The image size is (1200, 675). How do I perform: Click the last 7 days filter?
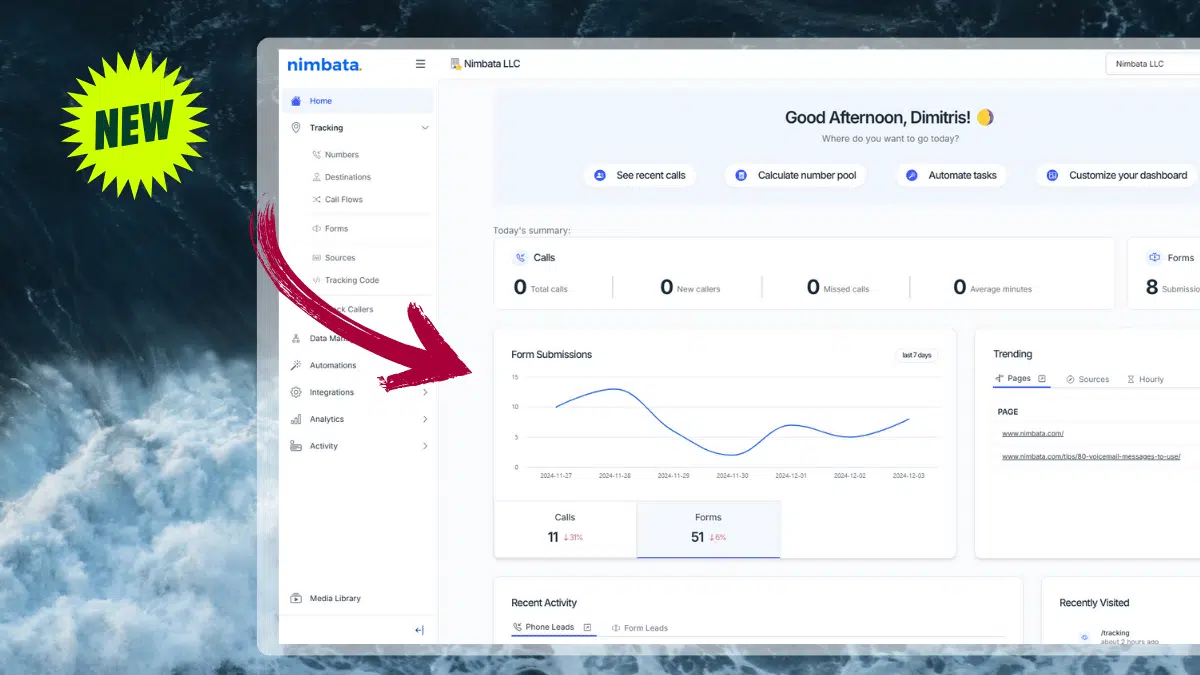pos(916,355)
